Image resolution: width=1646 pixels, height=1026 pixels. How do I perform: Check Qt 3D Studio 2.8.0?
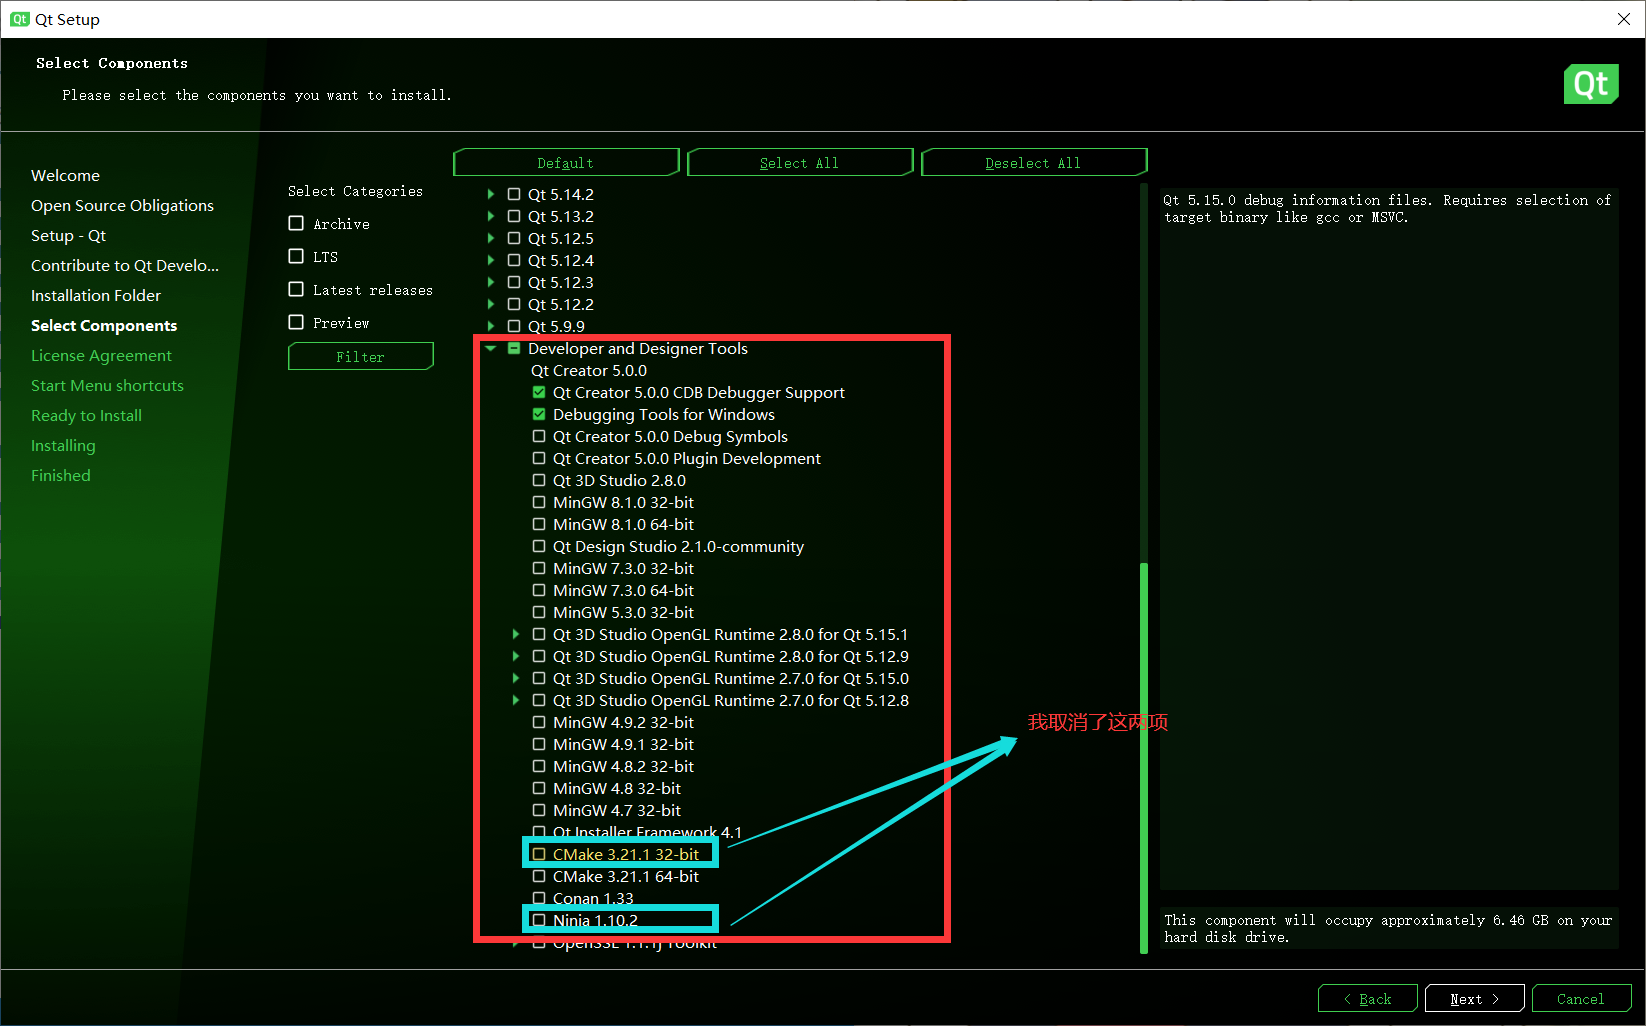[x=539, y=480]
